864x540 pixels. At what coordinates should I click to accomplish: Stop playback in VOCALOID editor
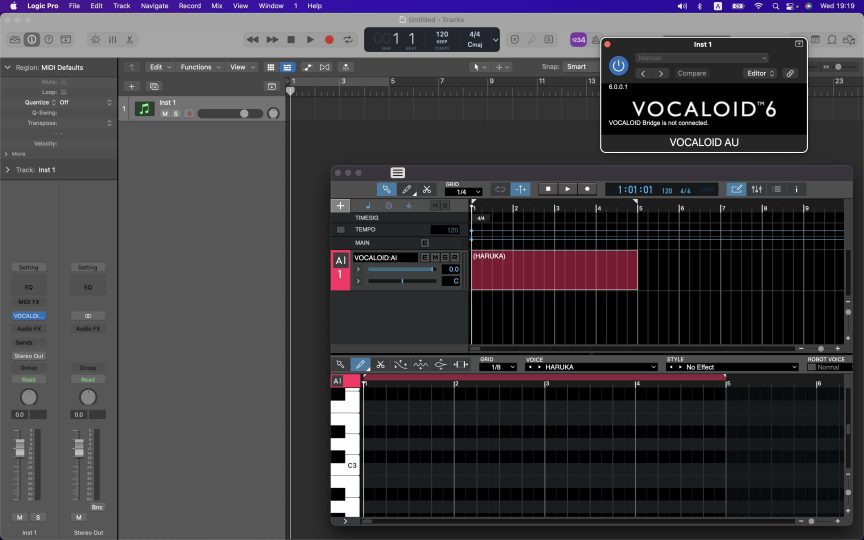tap(548, 189)
